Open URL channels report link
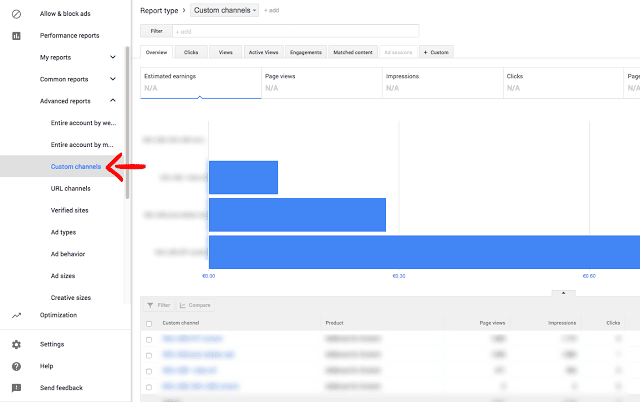 [x=71, y=189]
